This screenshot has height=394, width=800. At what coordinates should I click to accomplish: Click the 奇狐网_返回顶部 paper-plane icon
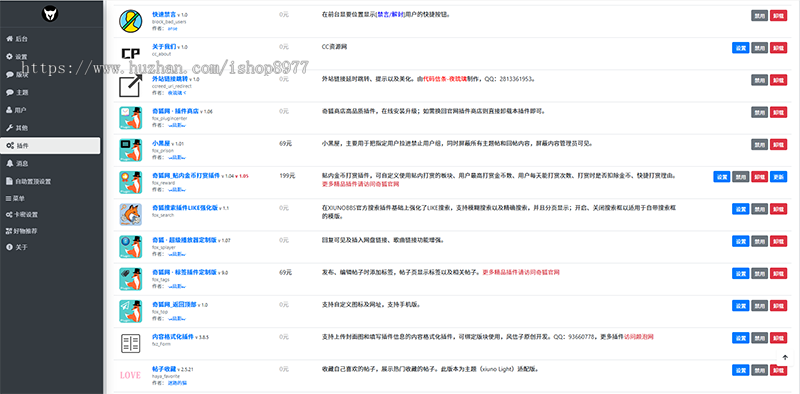click(x=131, y=311)
